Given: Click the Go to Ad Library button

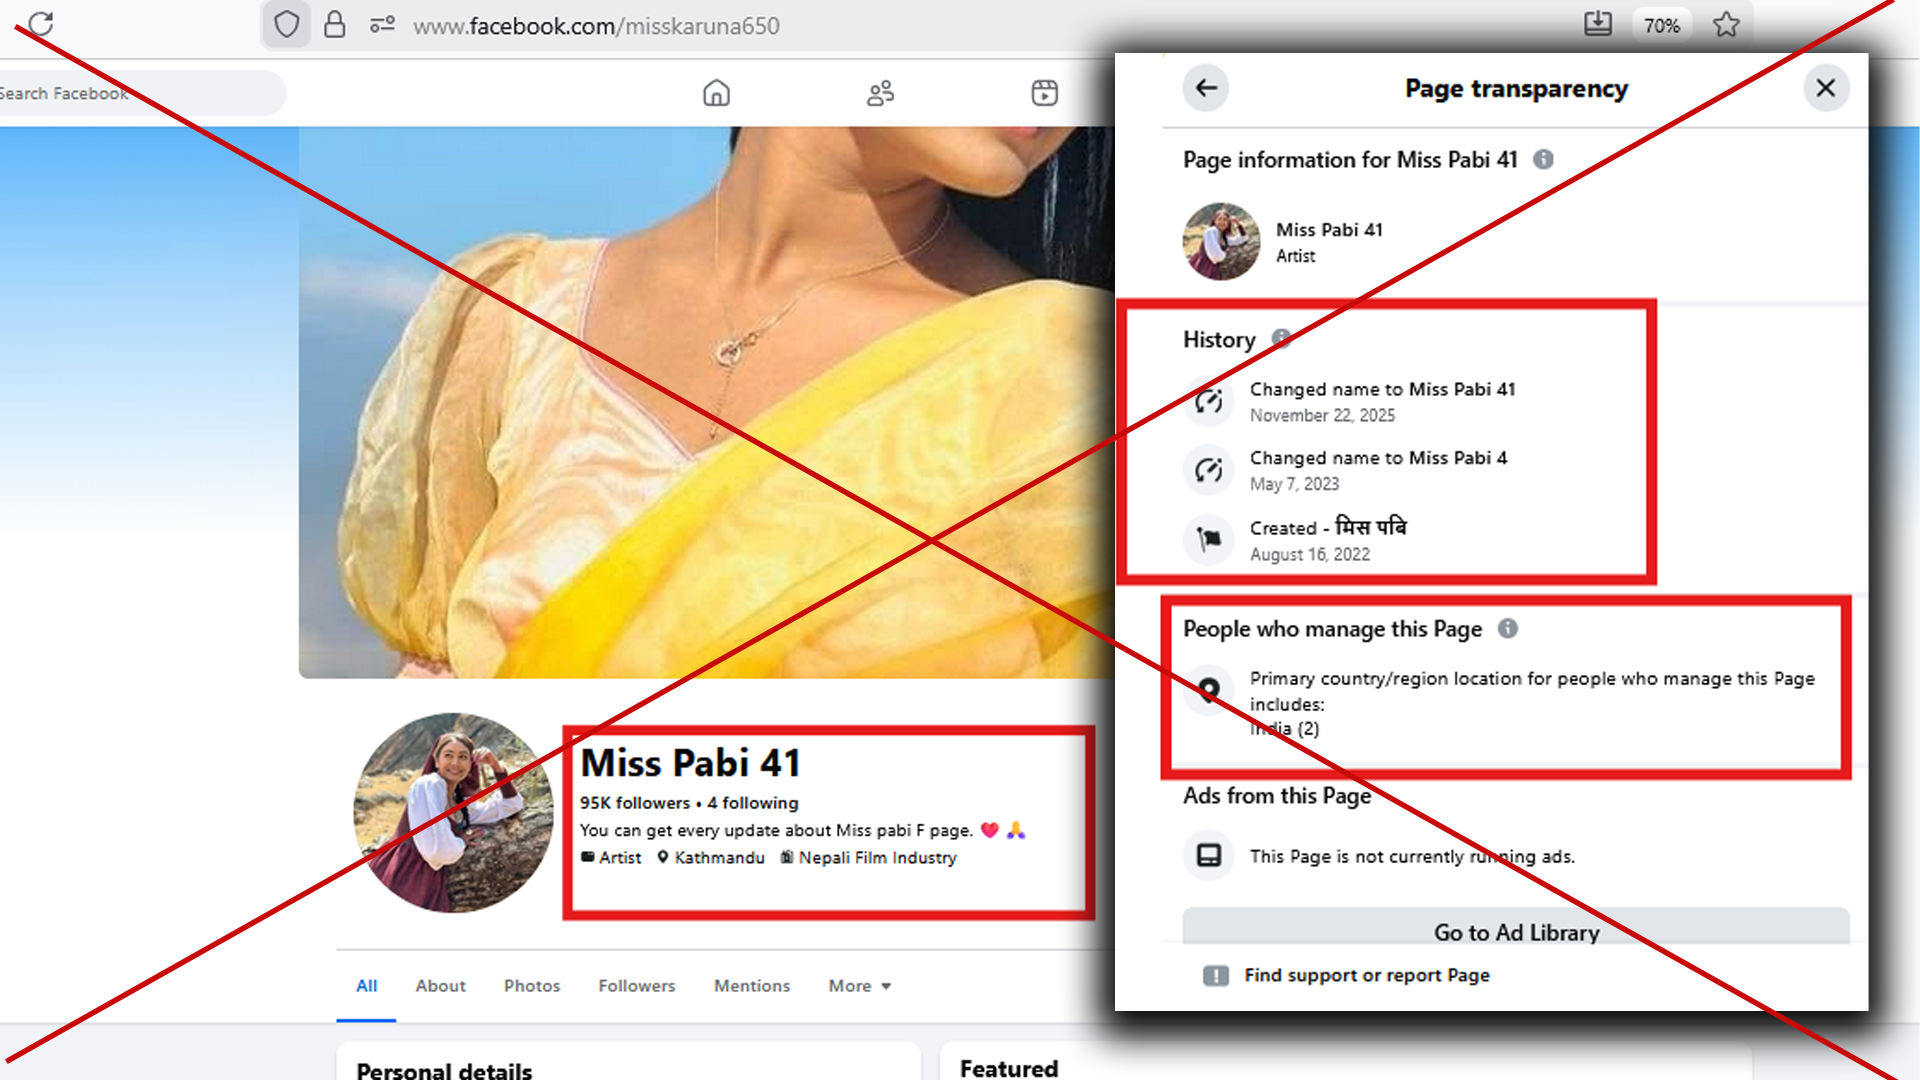Looking at the screenshot, I should pos(1515,930).
